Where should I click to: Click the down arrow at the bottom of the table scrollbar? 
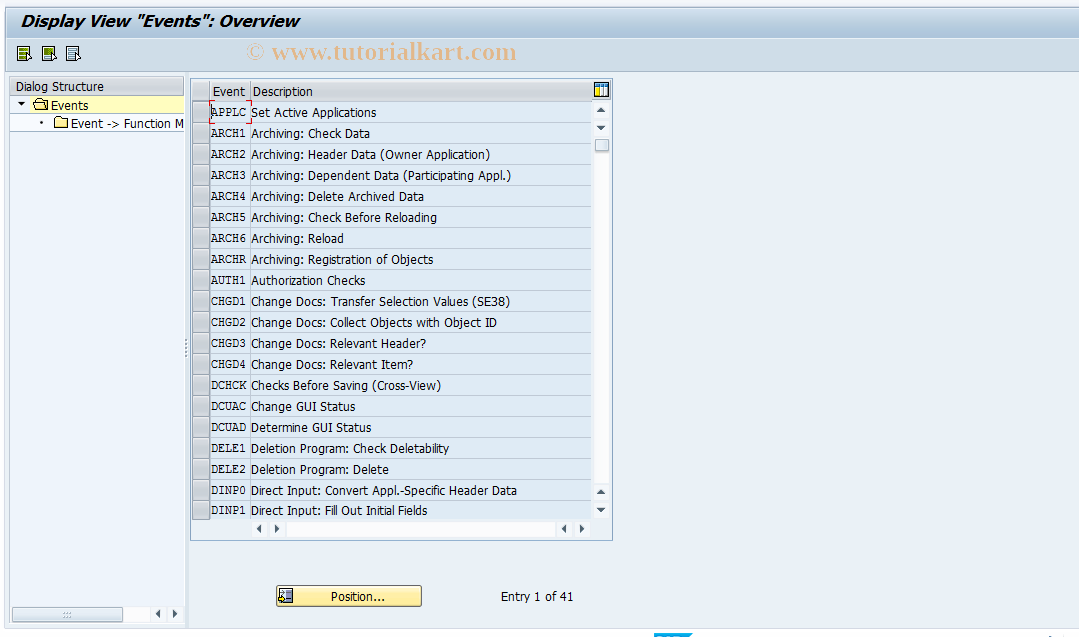[x=601, y=510]
